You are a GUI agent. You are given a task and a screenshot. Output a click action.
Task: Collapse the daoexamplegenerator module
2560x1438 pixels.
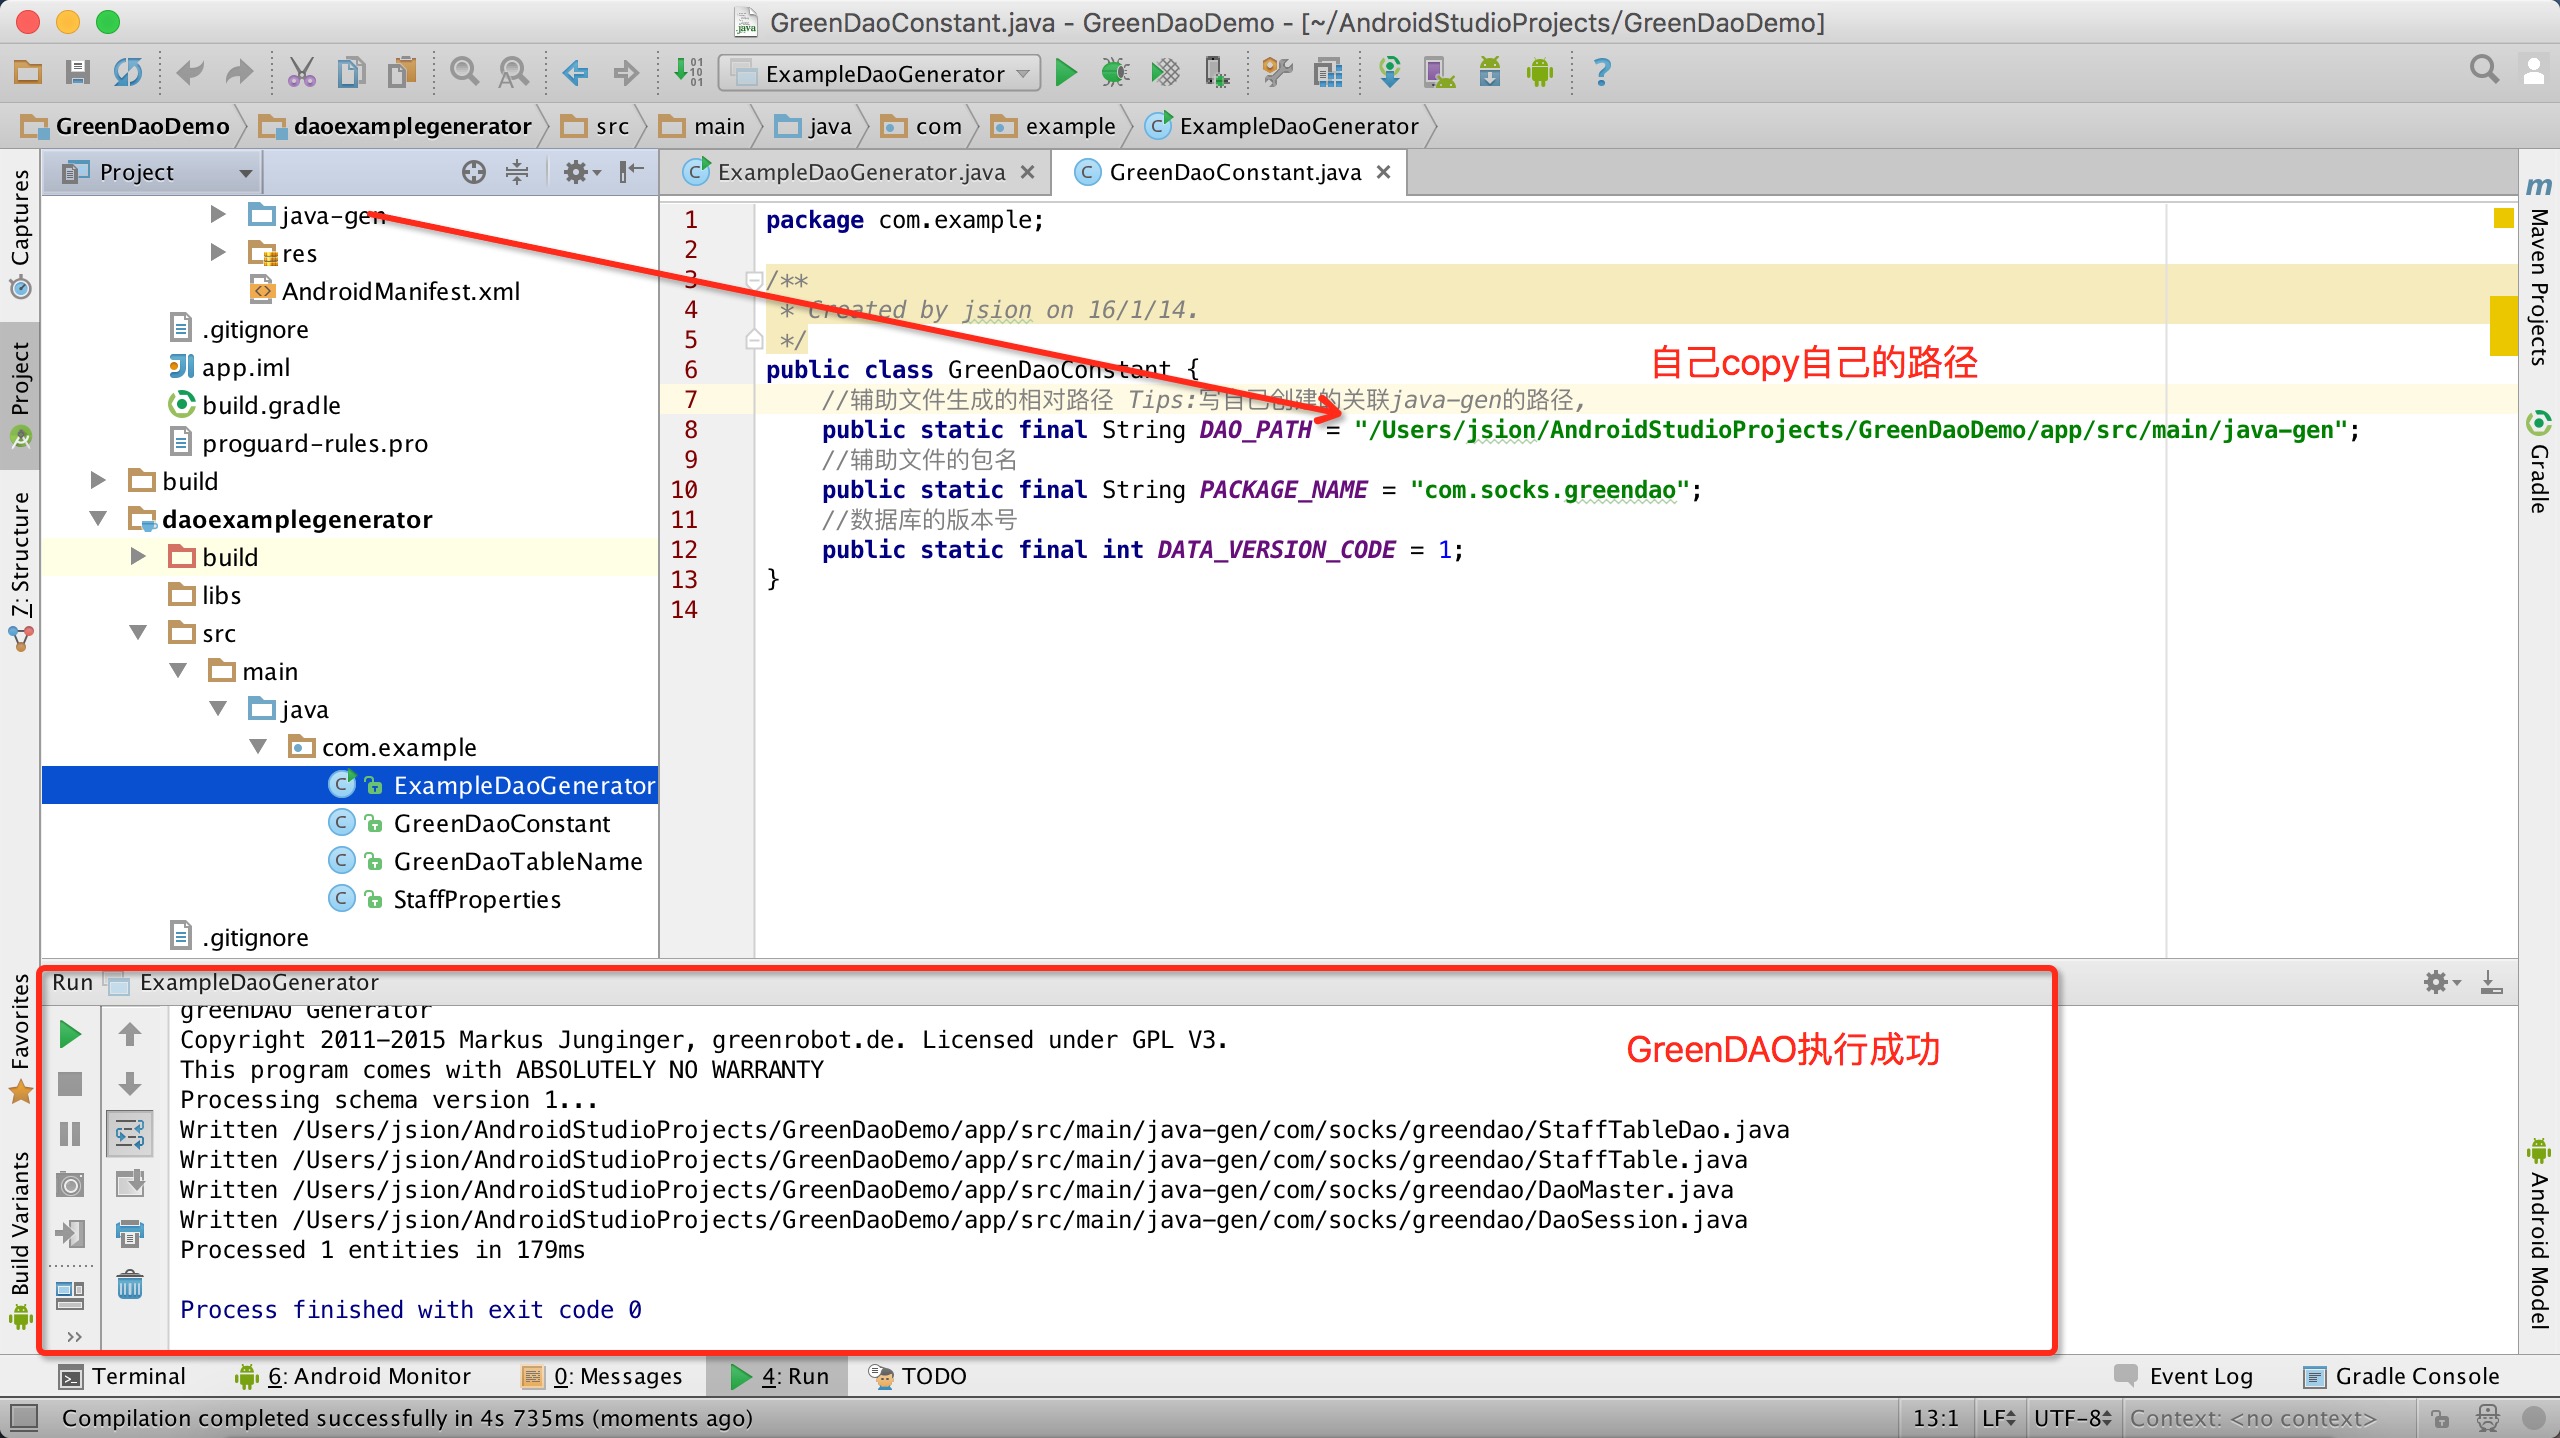98,518
